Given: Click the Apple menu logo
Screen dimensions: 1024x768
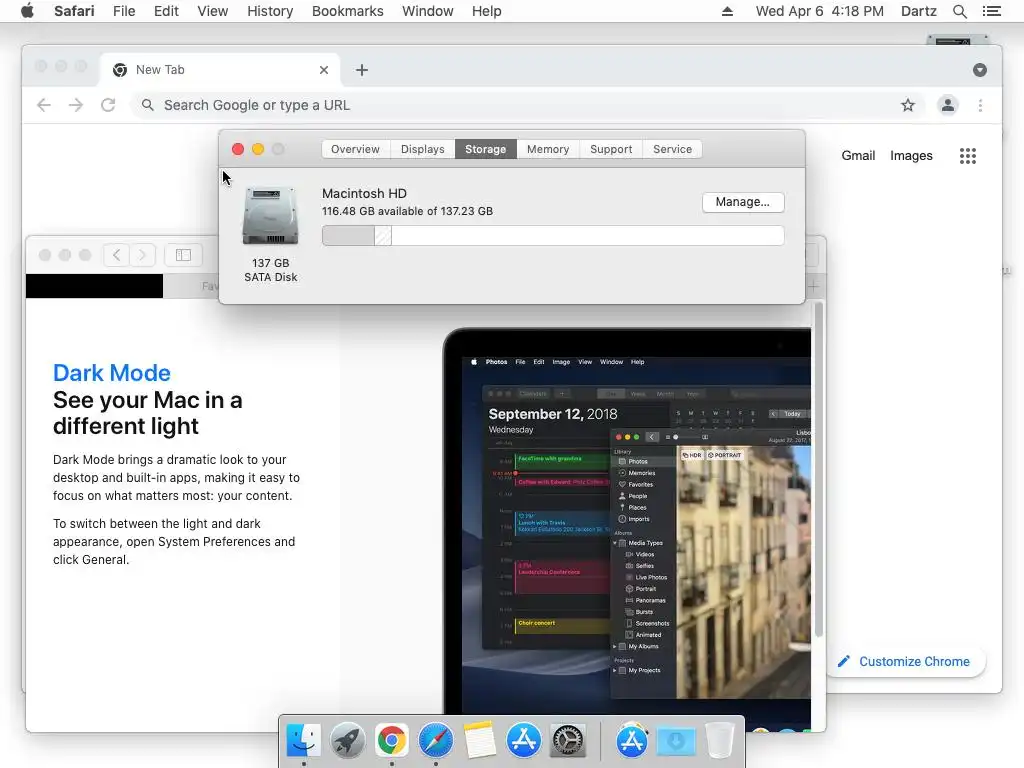Looking at the screenshot, I should (27, 11).
